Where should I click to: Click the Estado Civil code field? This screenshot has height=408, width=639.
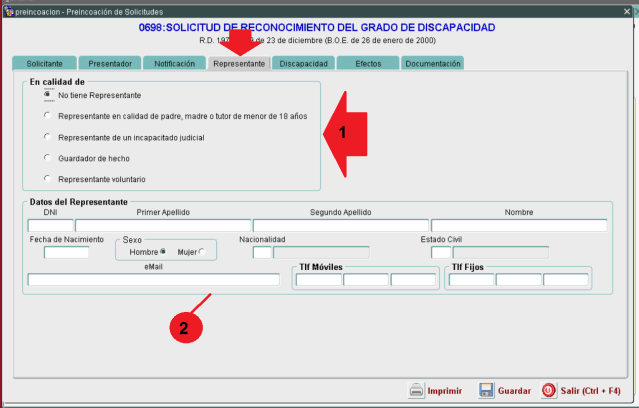click(441, 252)
